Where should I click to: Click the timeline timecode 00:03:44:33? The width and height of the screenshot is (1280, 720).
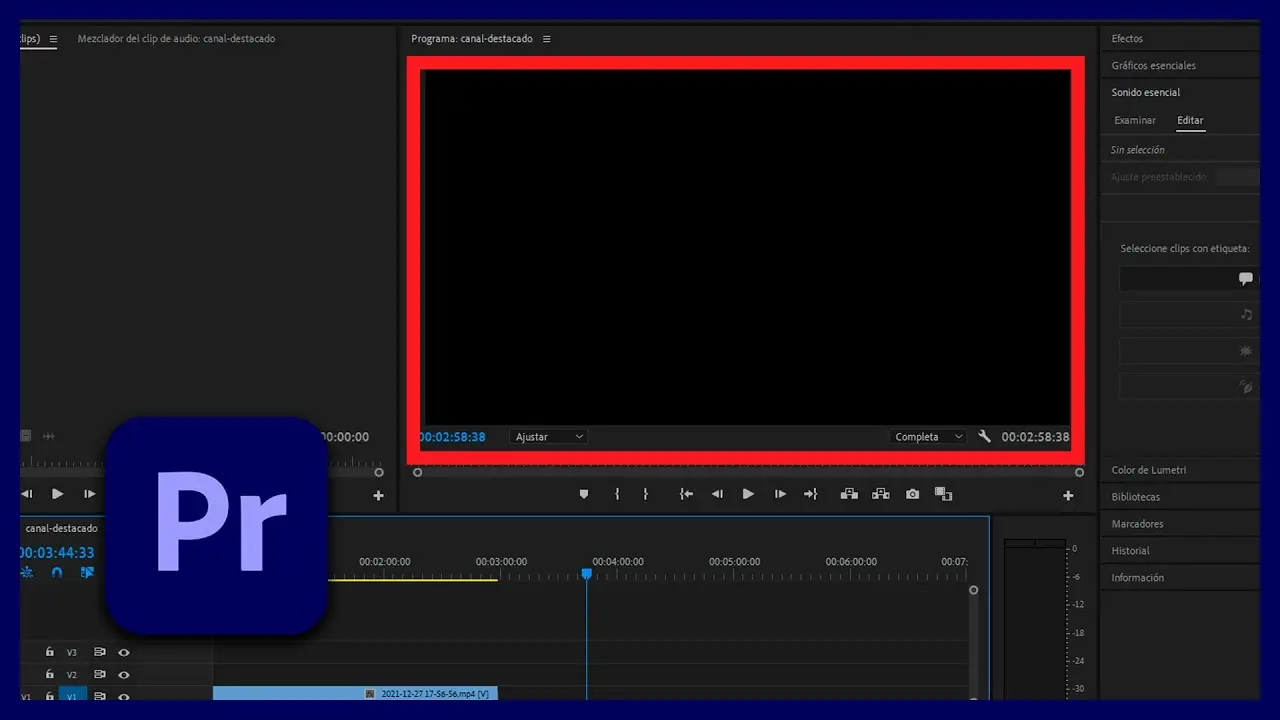(57, 552)
